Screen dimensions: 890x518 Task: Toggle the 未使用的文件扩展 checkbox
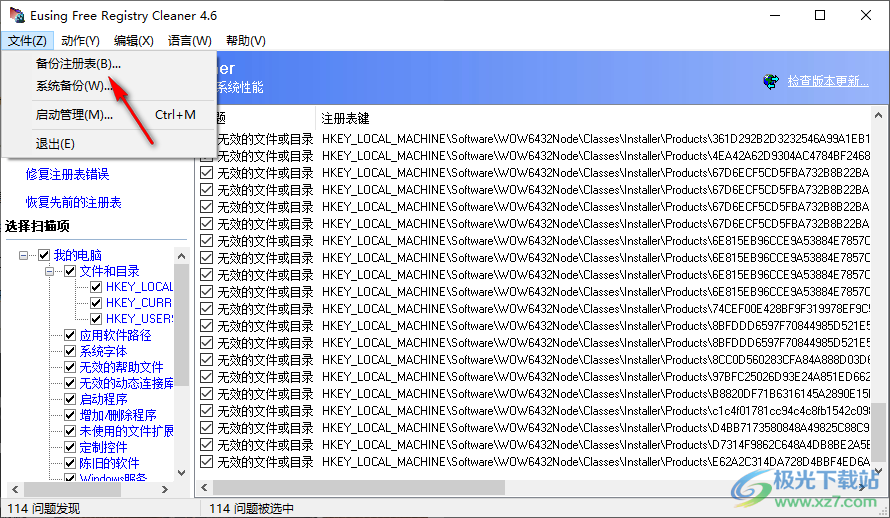70,431
